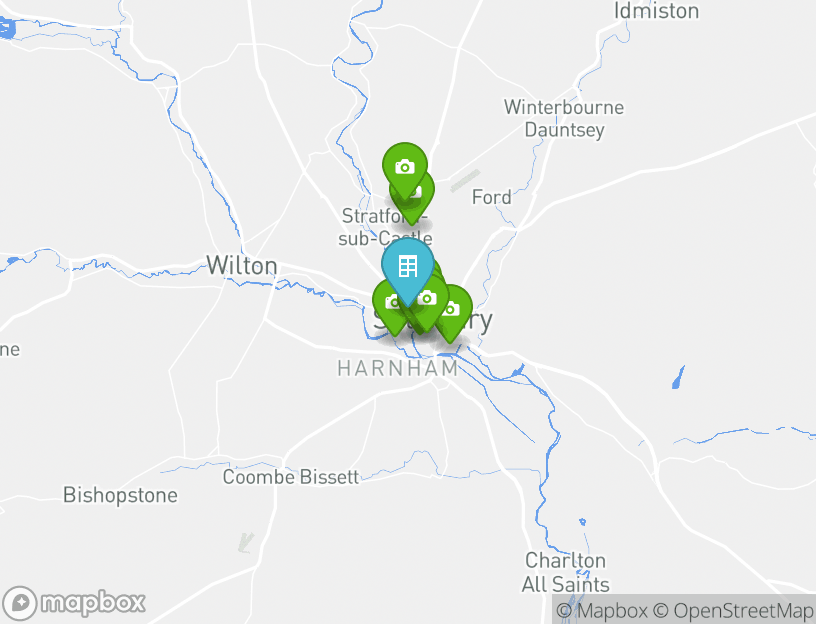The height and width of the screenshot is (624, 816).
Task: Select the Winterbourne Dauntsey label
Action: click(x=564, y=118)
